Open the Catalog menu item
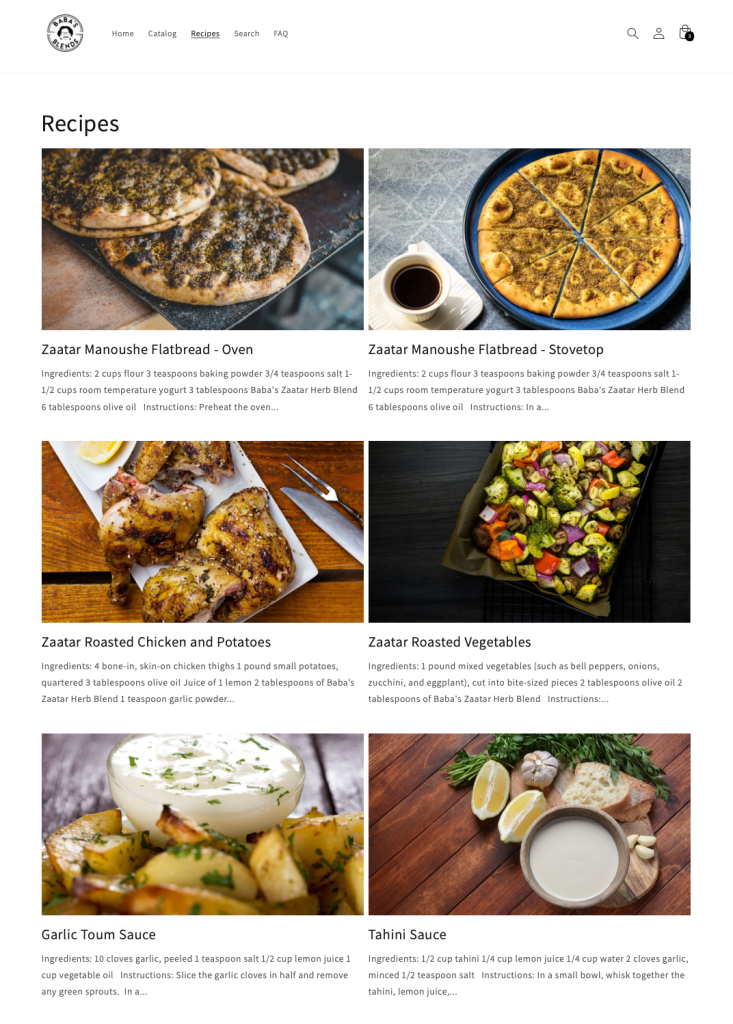 (x=162, y=33)
